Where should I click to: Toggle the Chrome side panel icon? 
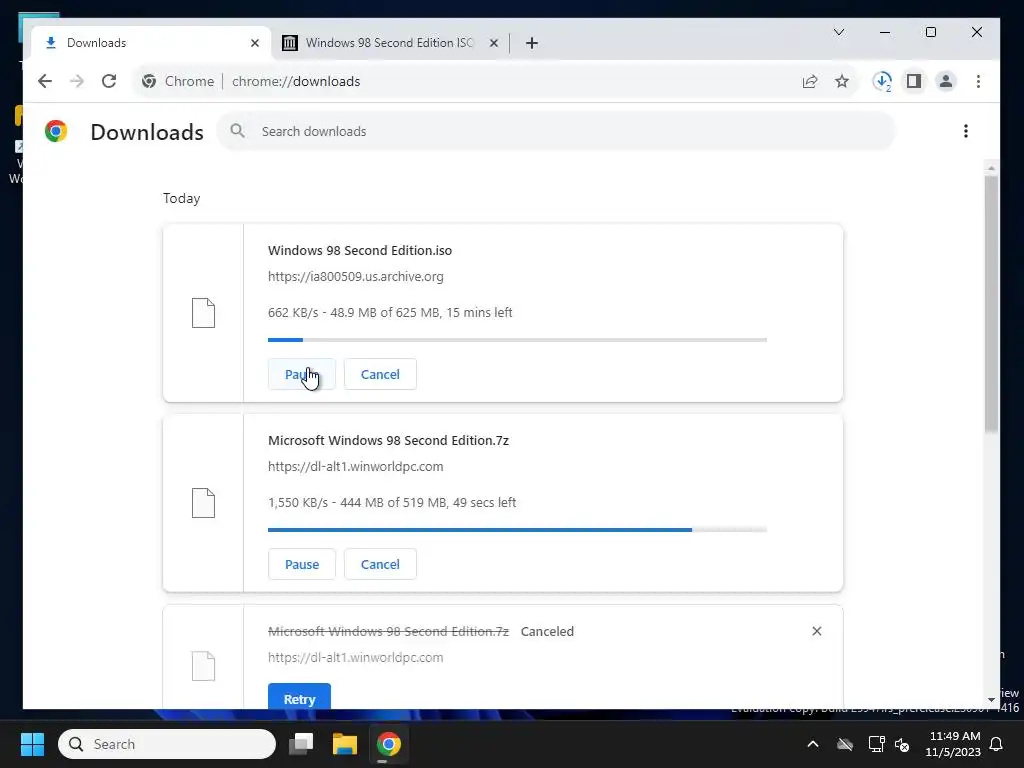914,81
